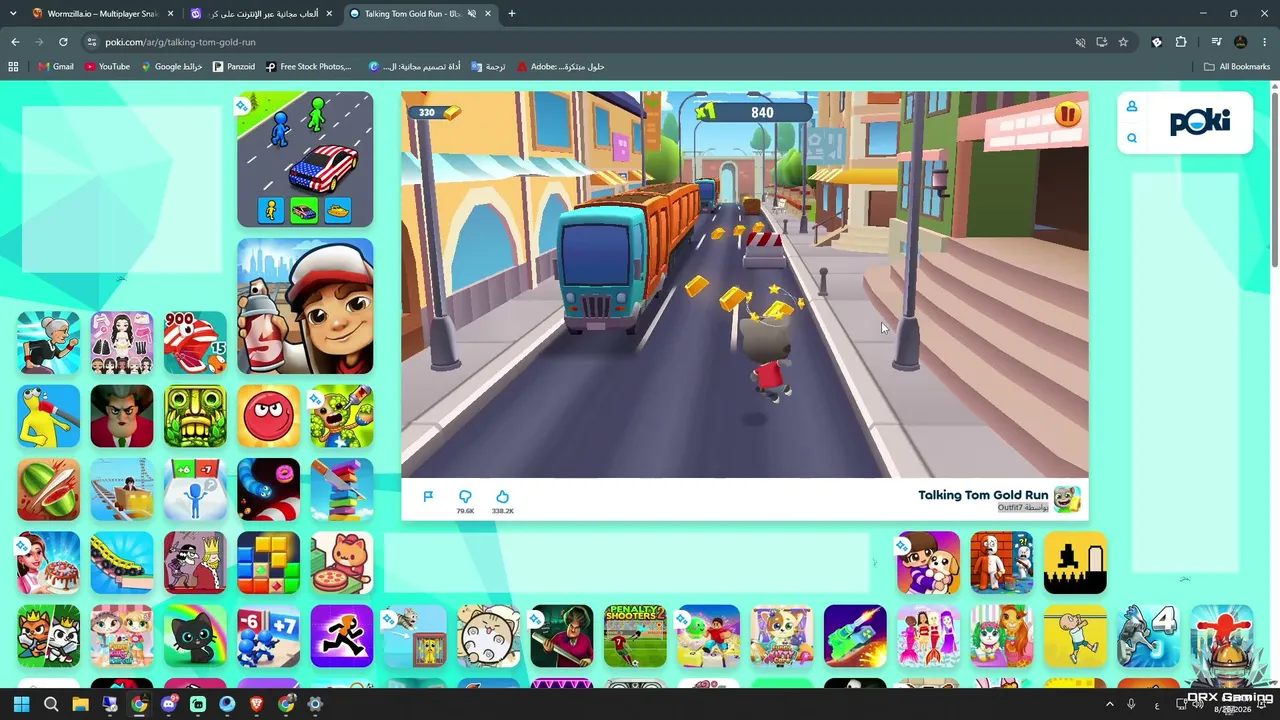This screenshot has width=1280, height=720.
Task: Click the microphone icon in system tray
Action: point(1131,704)
